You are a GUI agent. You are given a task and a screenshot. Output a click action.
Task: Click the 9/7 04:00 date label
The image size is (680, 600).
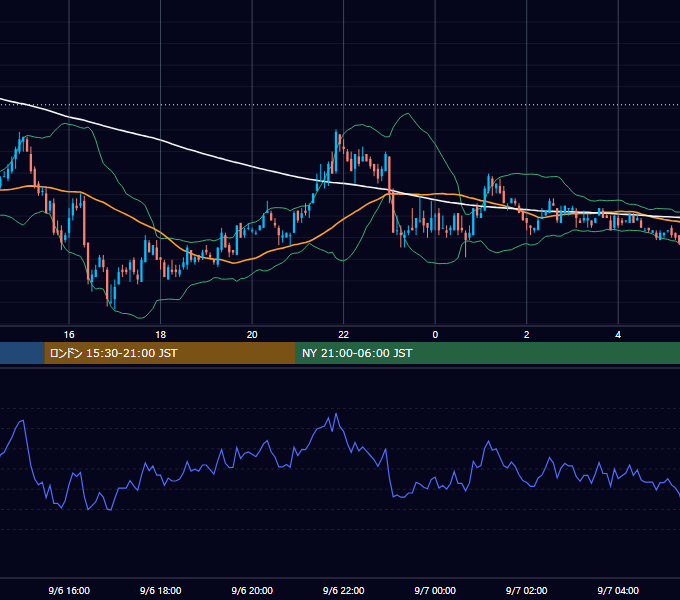[x=618, y=590]
